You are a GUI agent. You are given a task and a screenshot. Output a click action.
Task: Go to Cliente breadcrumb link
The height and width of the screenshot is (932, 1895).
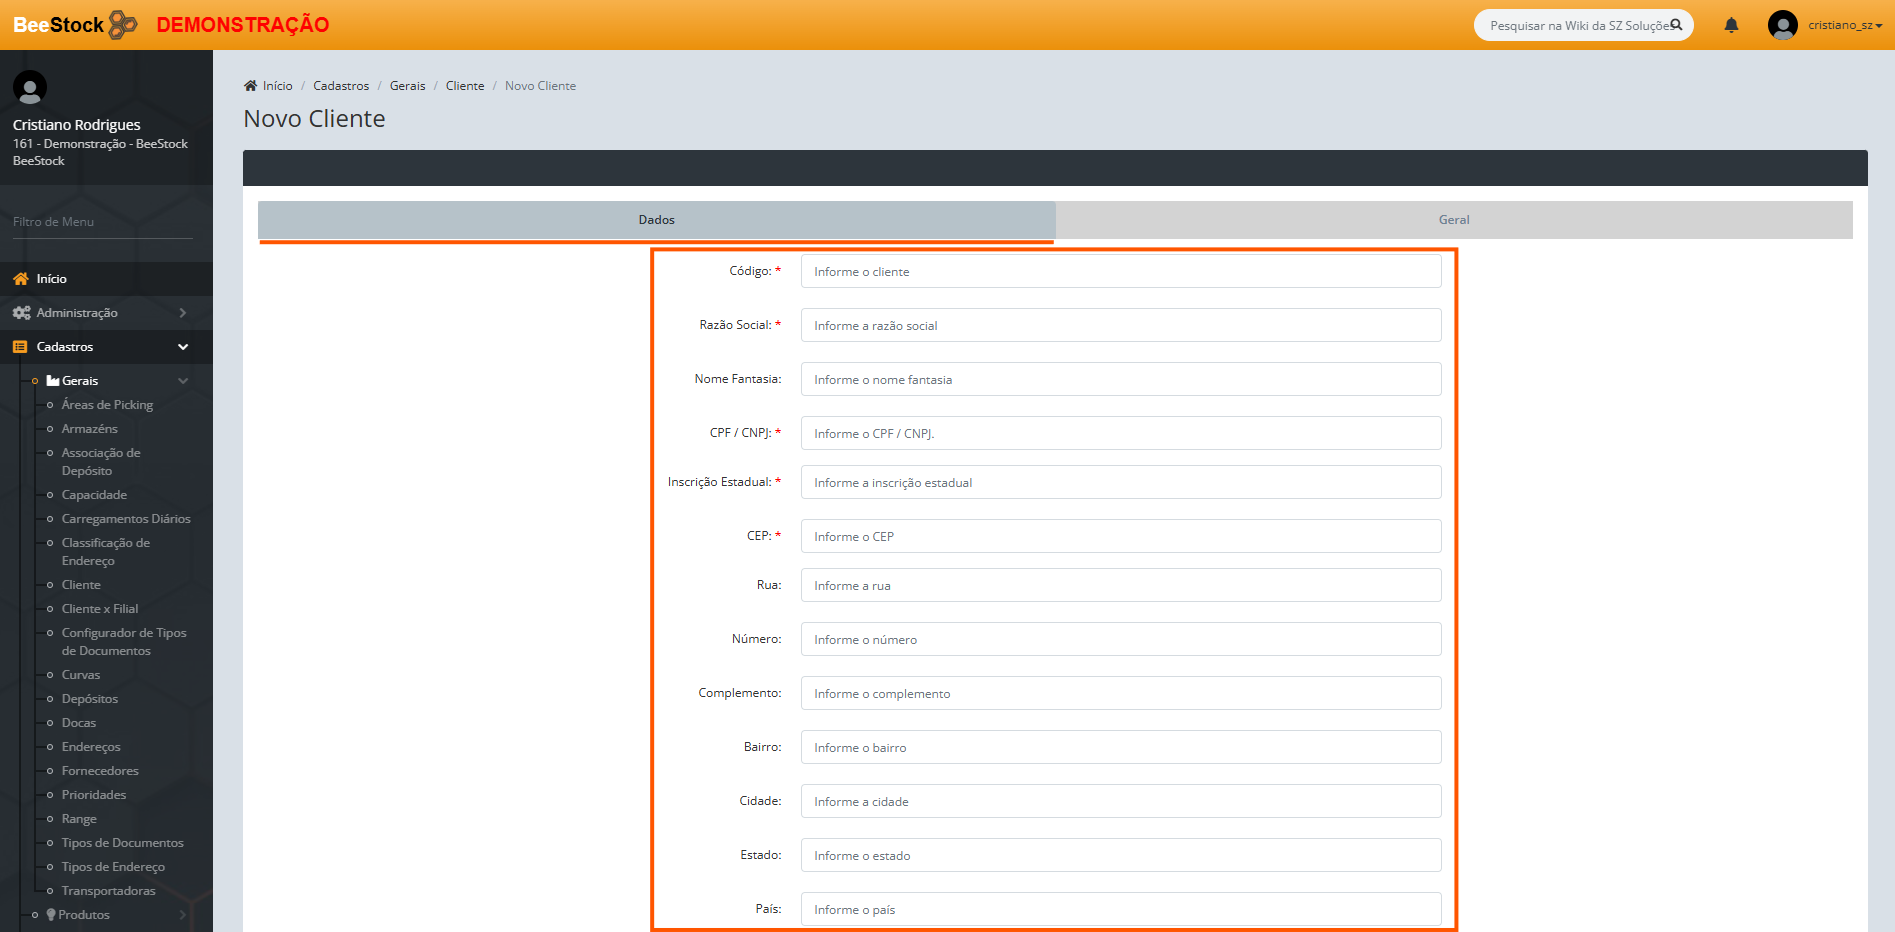pyautogui.click(x=464, y=86)
